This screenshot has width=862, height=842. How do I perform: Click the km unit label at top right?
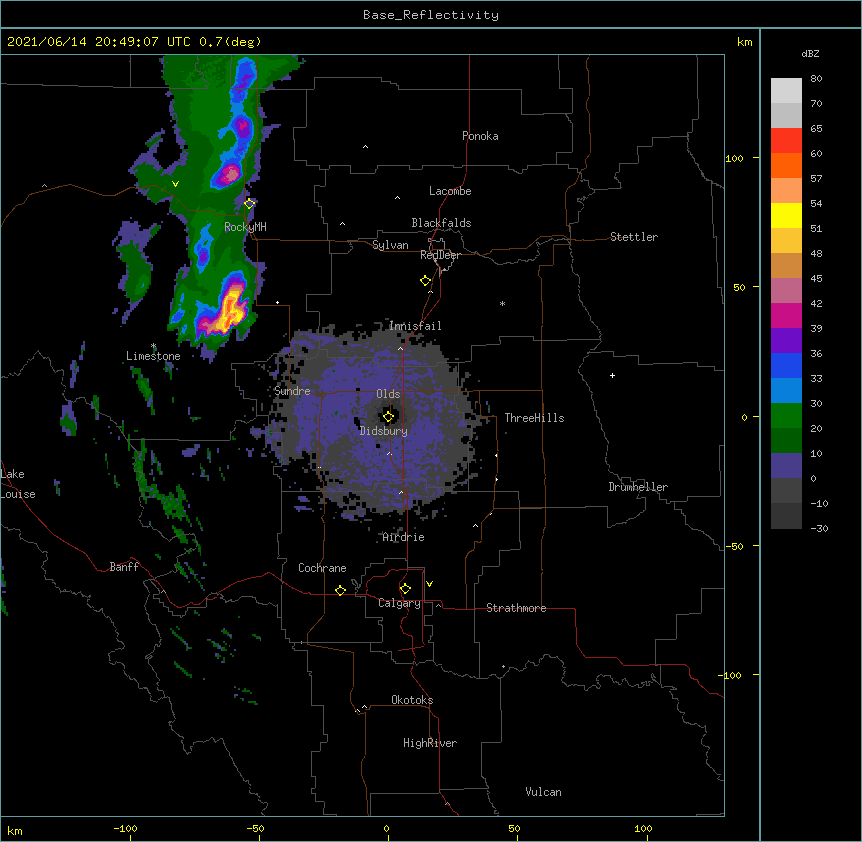point(745,42)
